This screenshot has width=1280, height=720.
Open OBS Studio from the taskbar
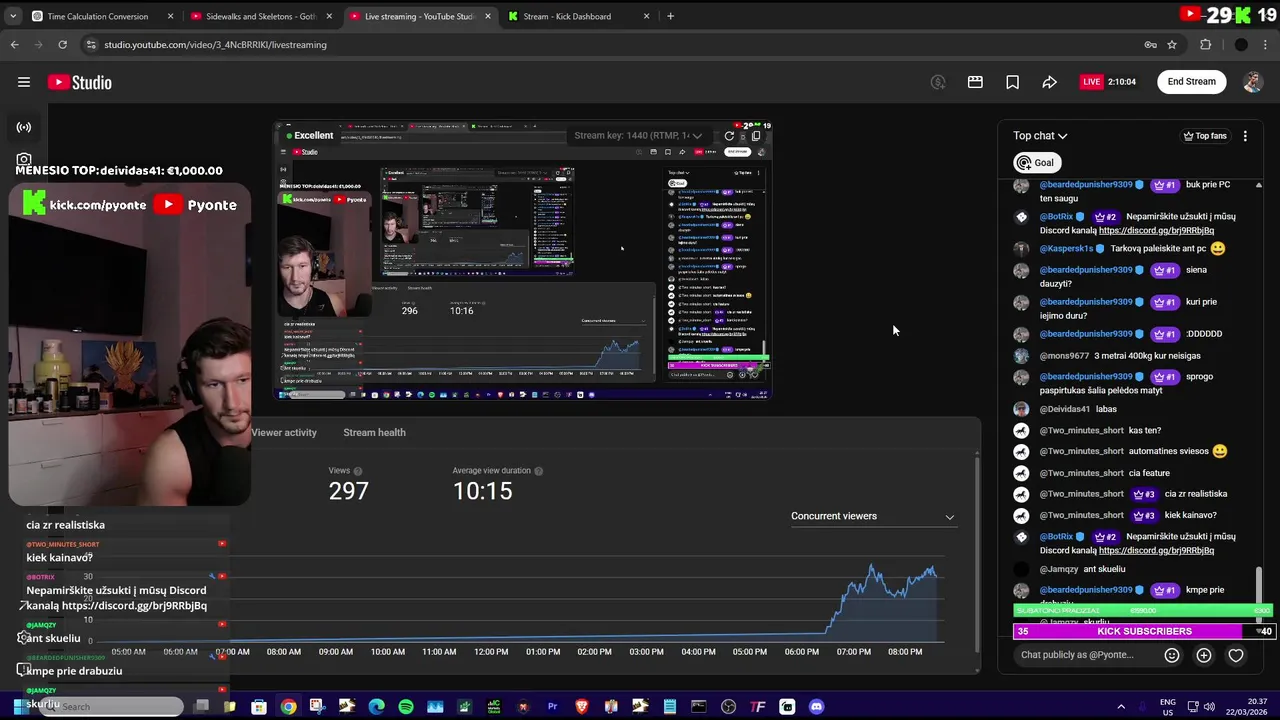pyautogui.click(x=728, y=707)
